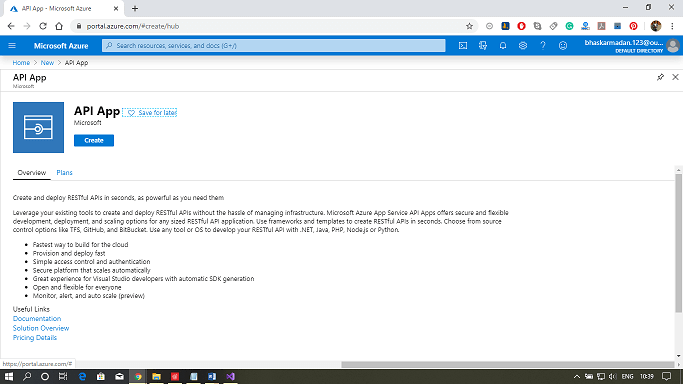Open a new browser tab

(135, 8)
